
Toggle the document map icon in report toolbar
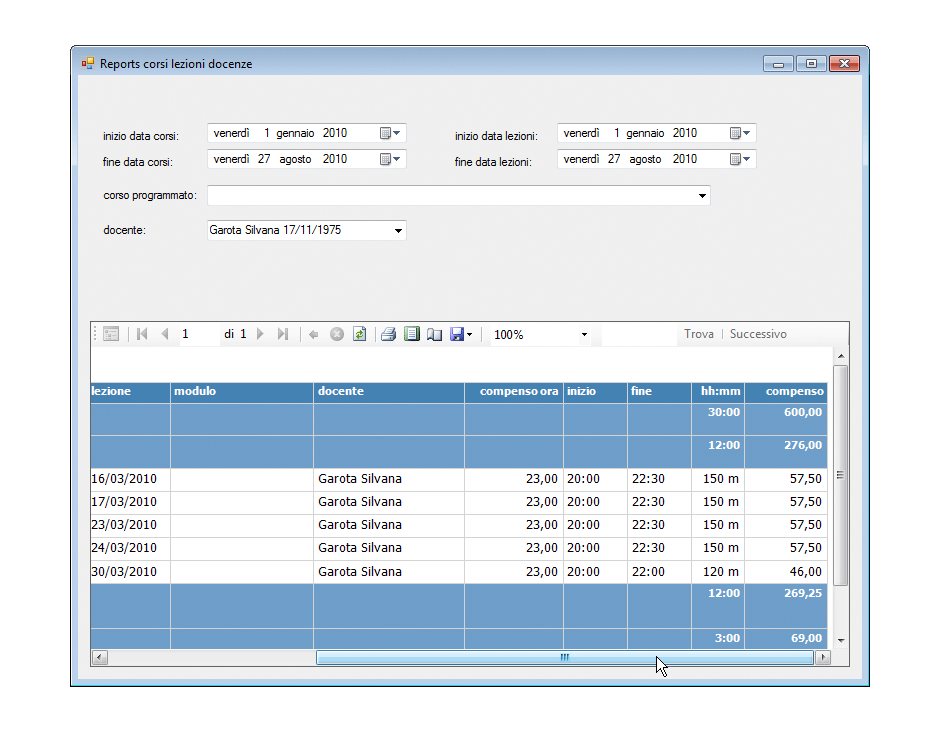111,334
